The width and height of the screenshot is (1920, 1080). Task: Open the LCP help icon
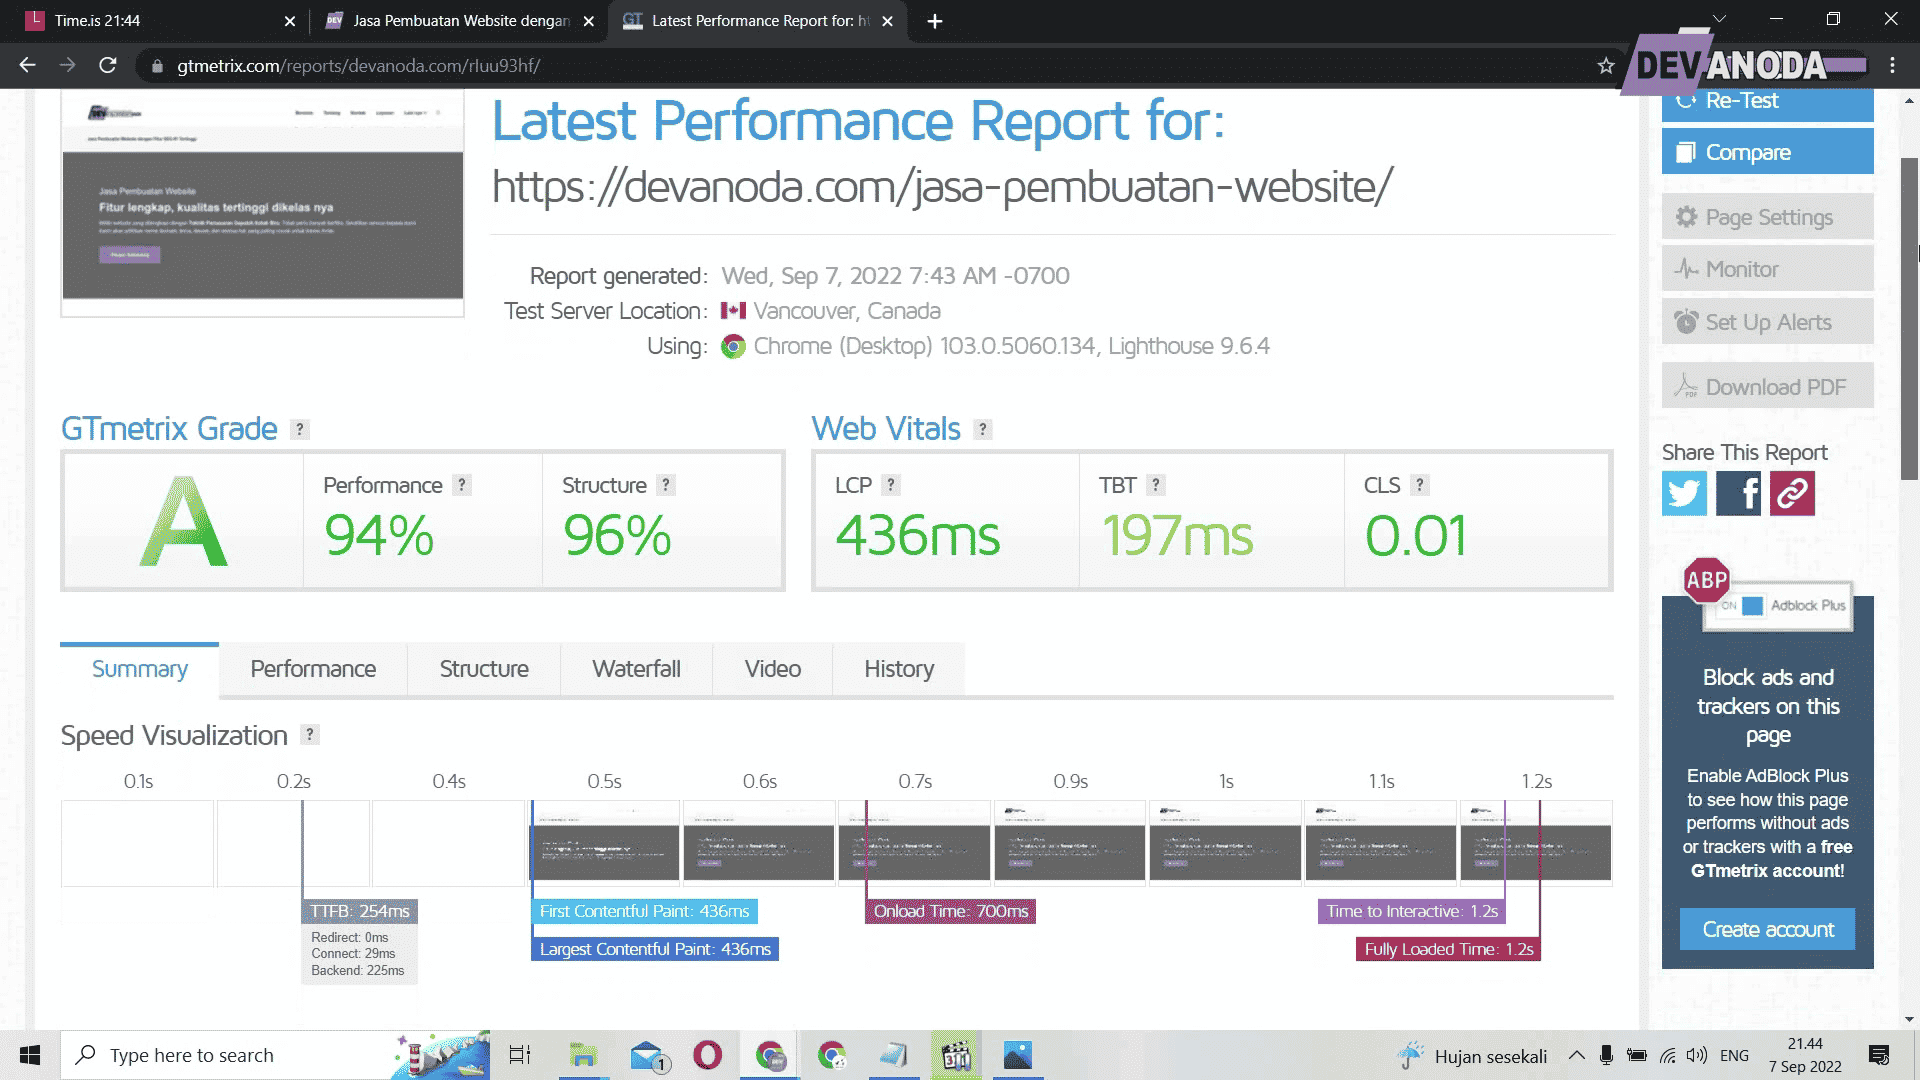click(x=891, y=485)
